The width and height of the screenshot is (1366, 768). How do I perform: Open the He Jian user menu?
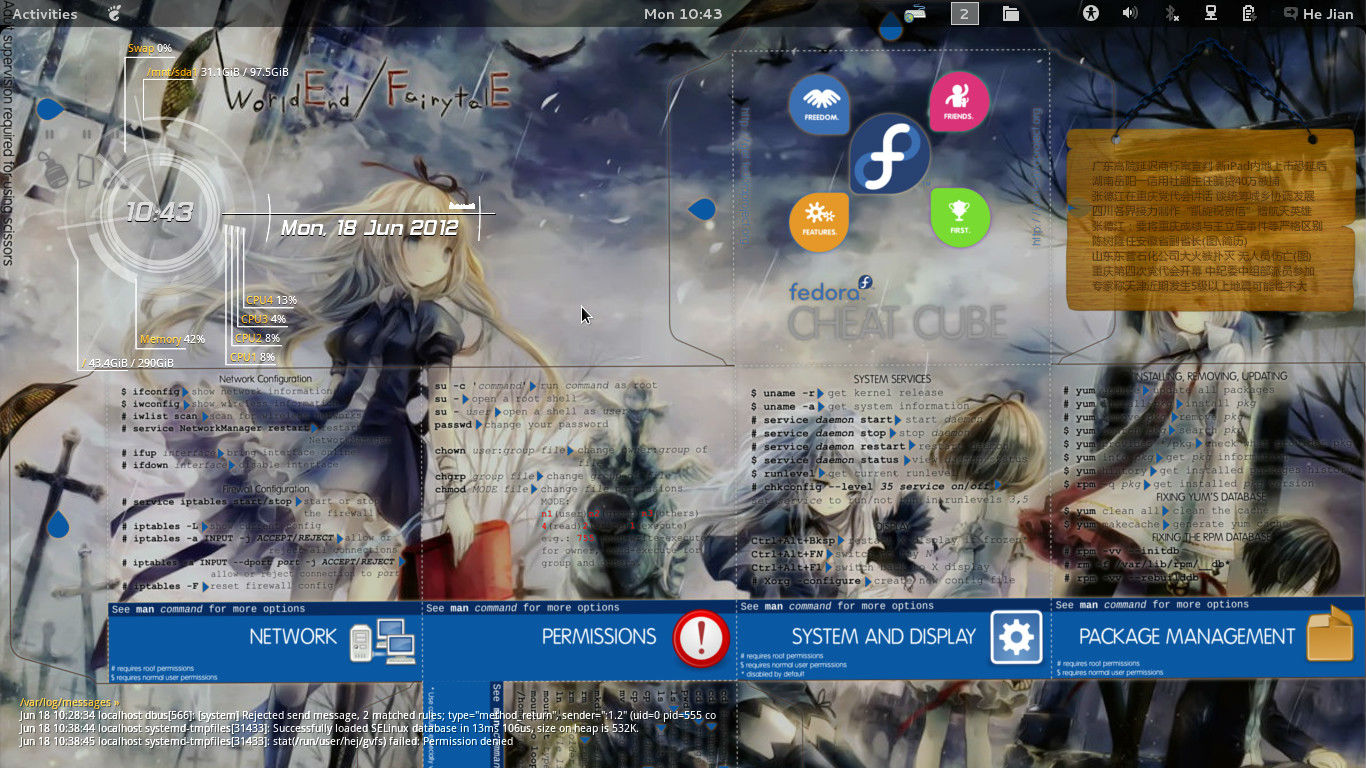[1317, 14]
